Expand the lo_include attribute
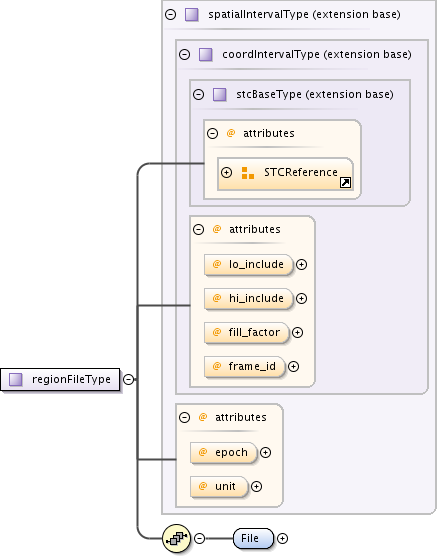 coord(301,264)
